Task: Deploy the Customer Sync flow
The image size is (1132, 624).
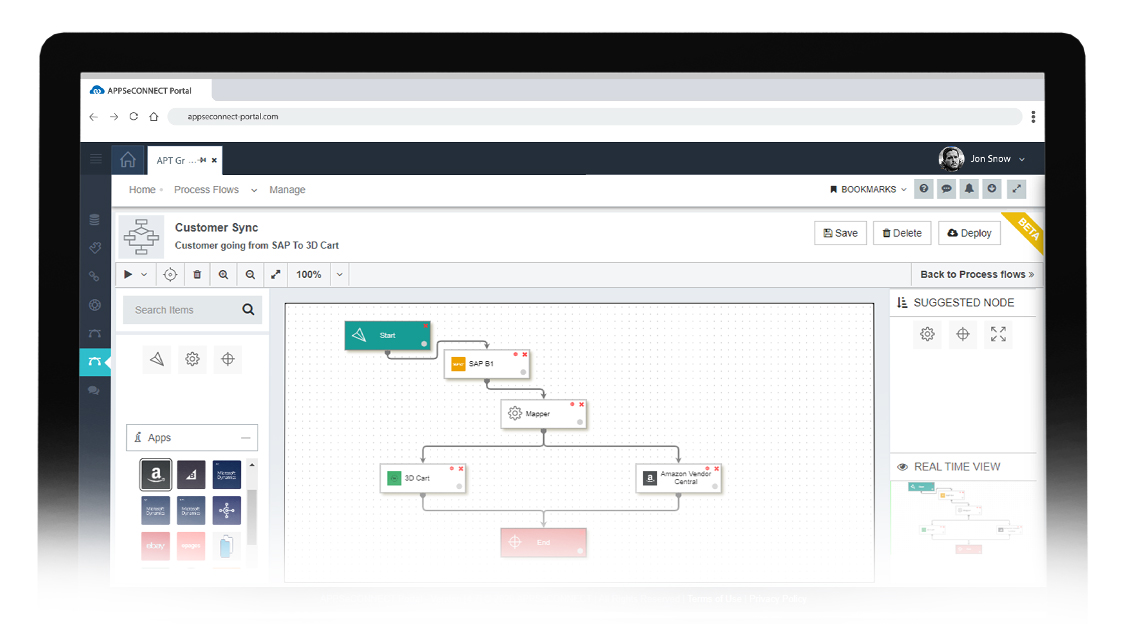Action: [x=969, y=233]
